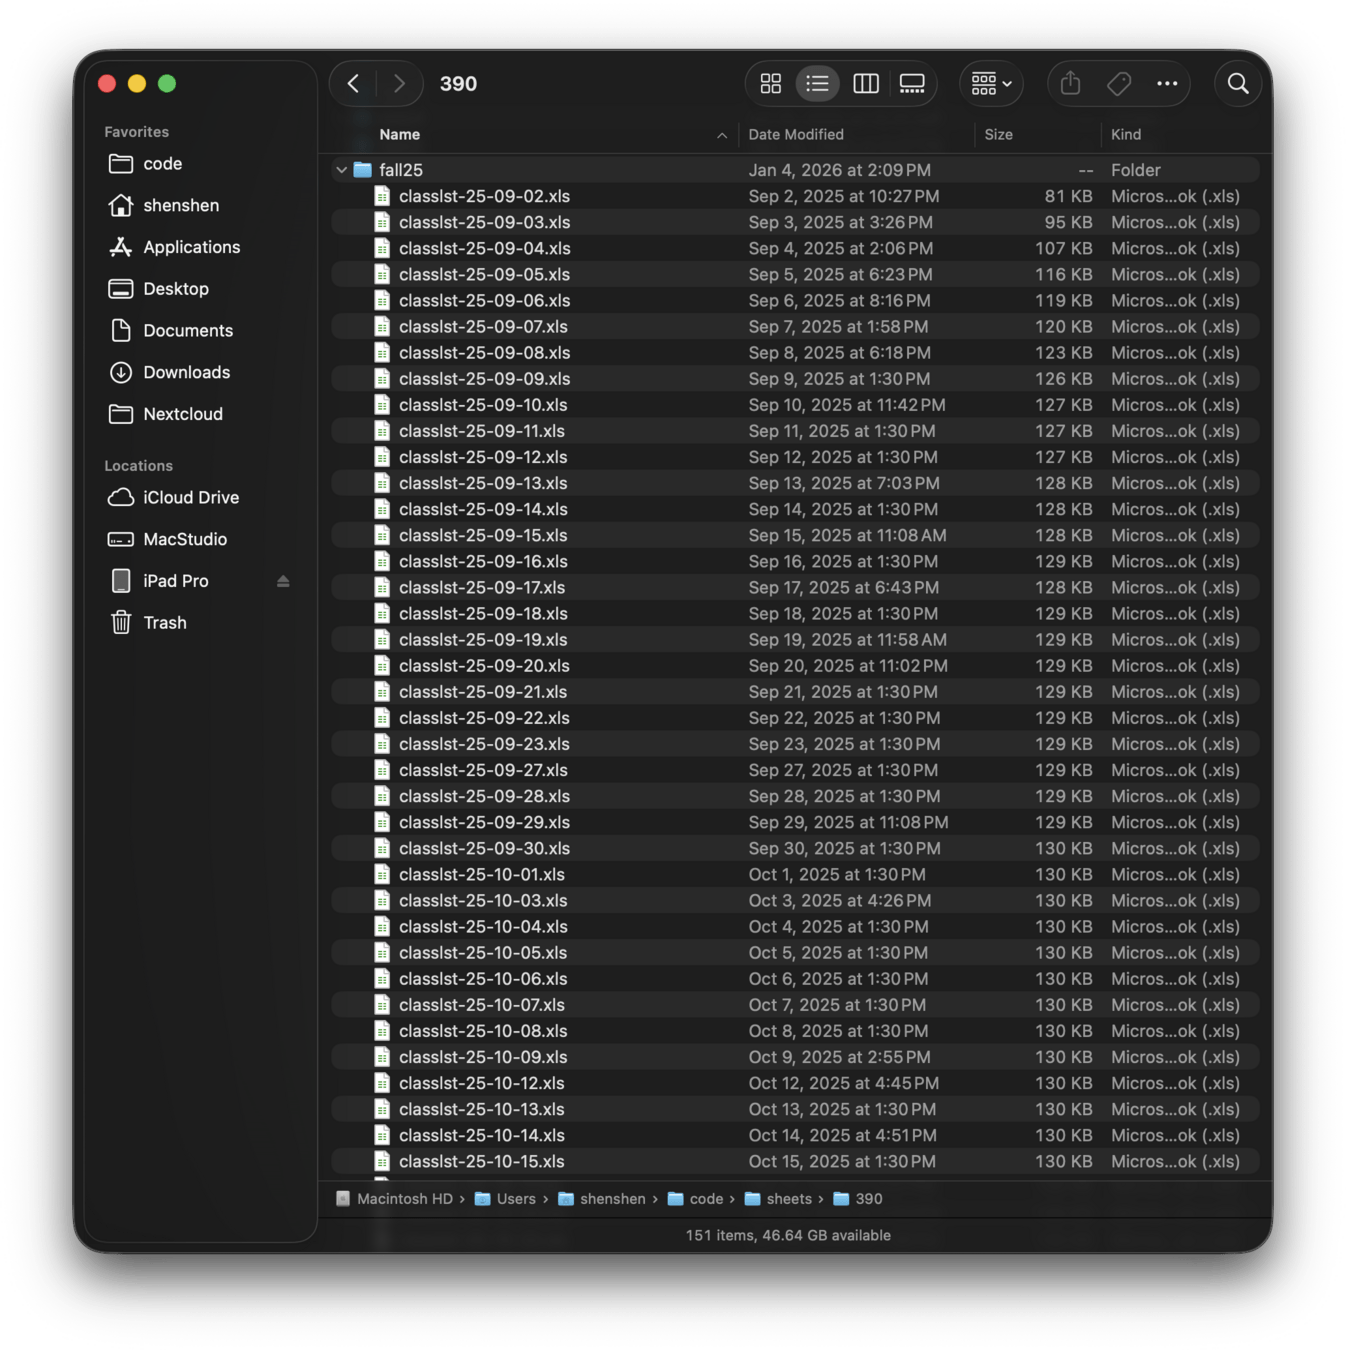Click Users in the path bar
Viewport: 1346px width, 1350px height.
[x=505, y=1199]
